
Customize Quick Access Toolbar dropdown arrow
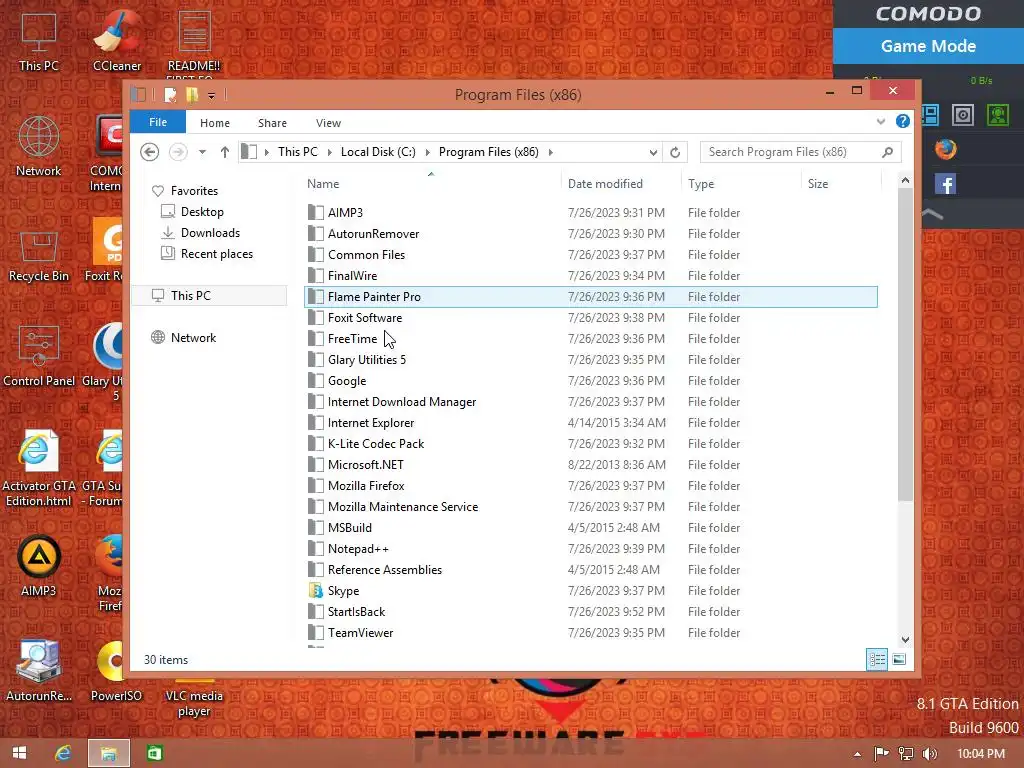[x=211, y=96]
